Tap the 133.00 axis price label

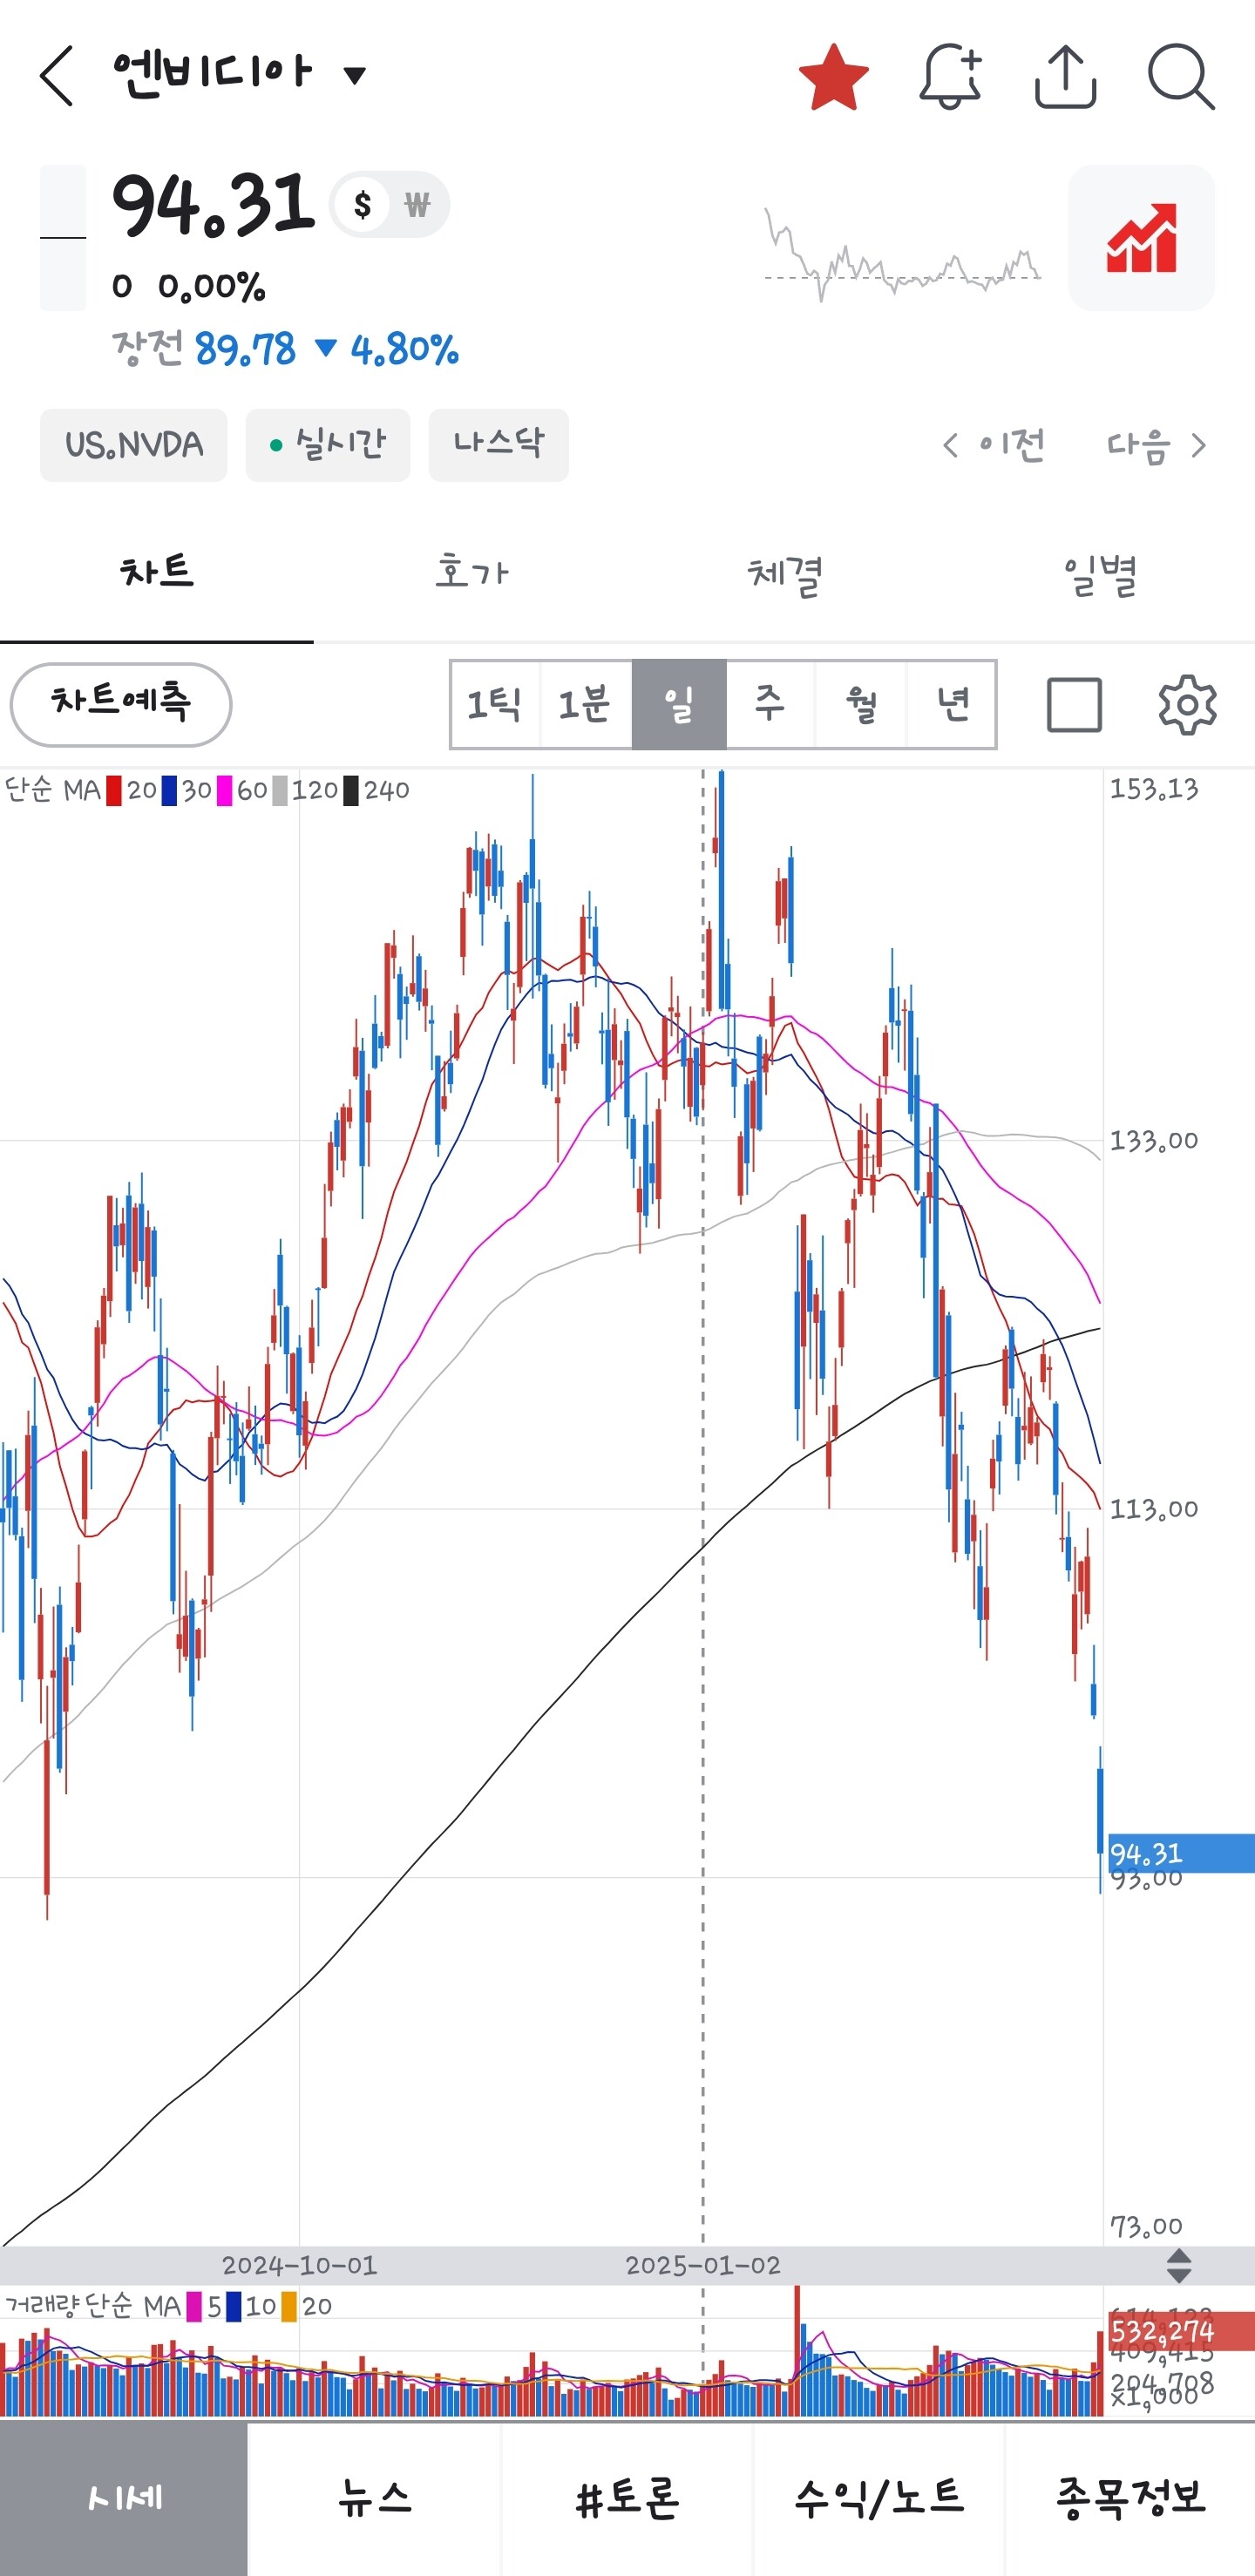(x=1154, y=1140)
